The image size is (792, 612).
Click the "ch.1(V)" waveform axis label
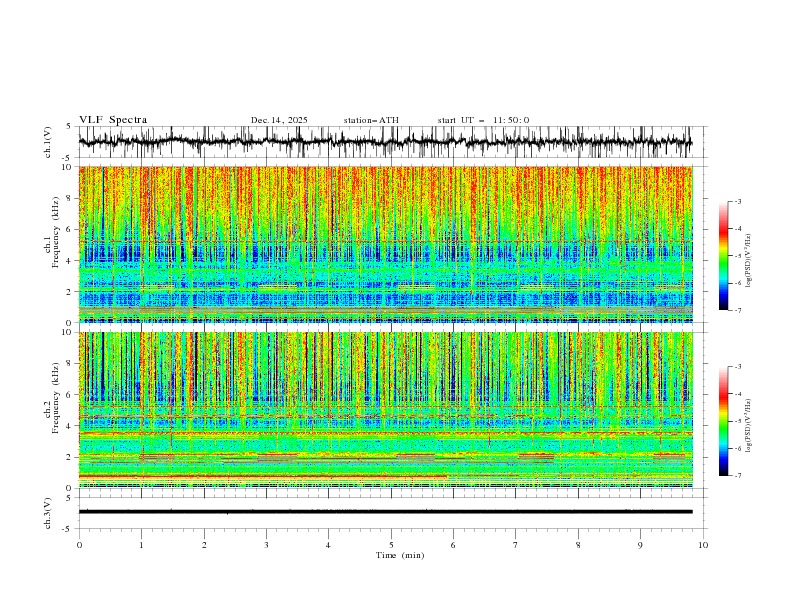tap(48, 142)
